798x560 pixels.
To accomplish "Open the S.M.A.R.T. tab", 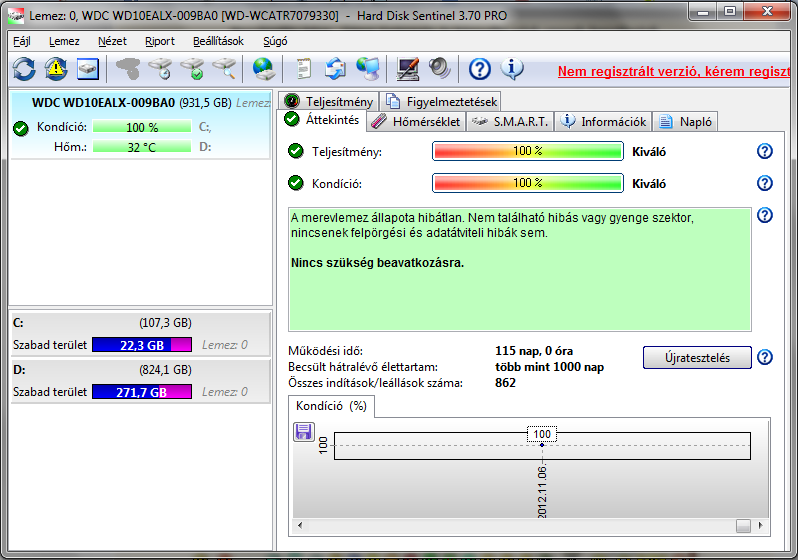I will (x=509, y=122).
